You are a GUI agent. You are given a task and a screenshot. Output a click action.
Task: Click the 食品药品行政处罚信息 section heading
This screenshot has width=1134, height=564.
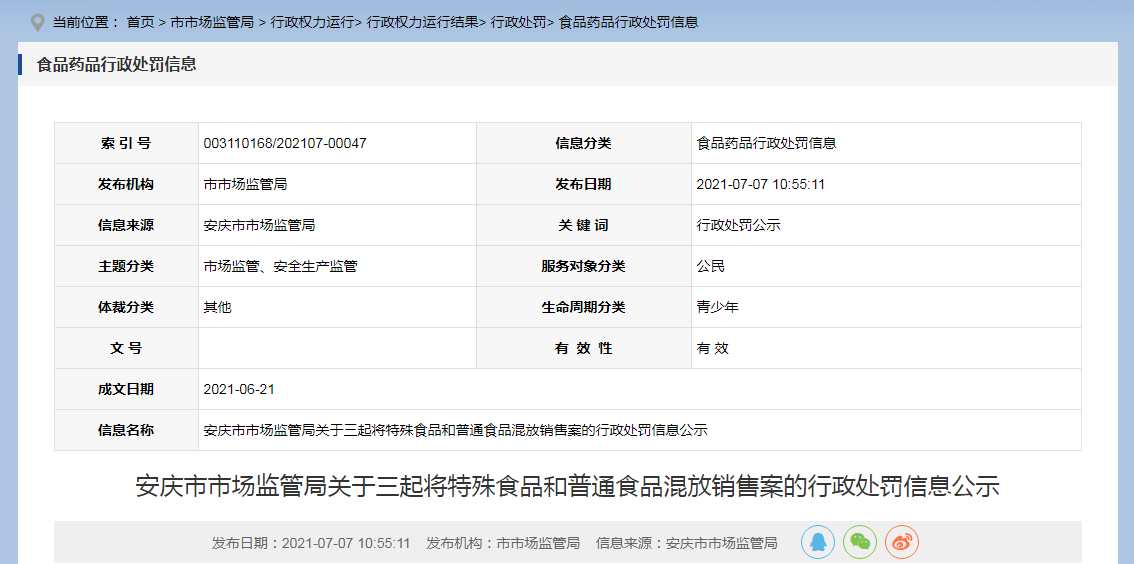click(x=116, y=65)
